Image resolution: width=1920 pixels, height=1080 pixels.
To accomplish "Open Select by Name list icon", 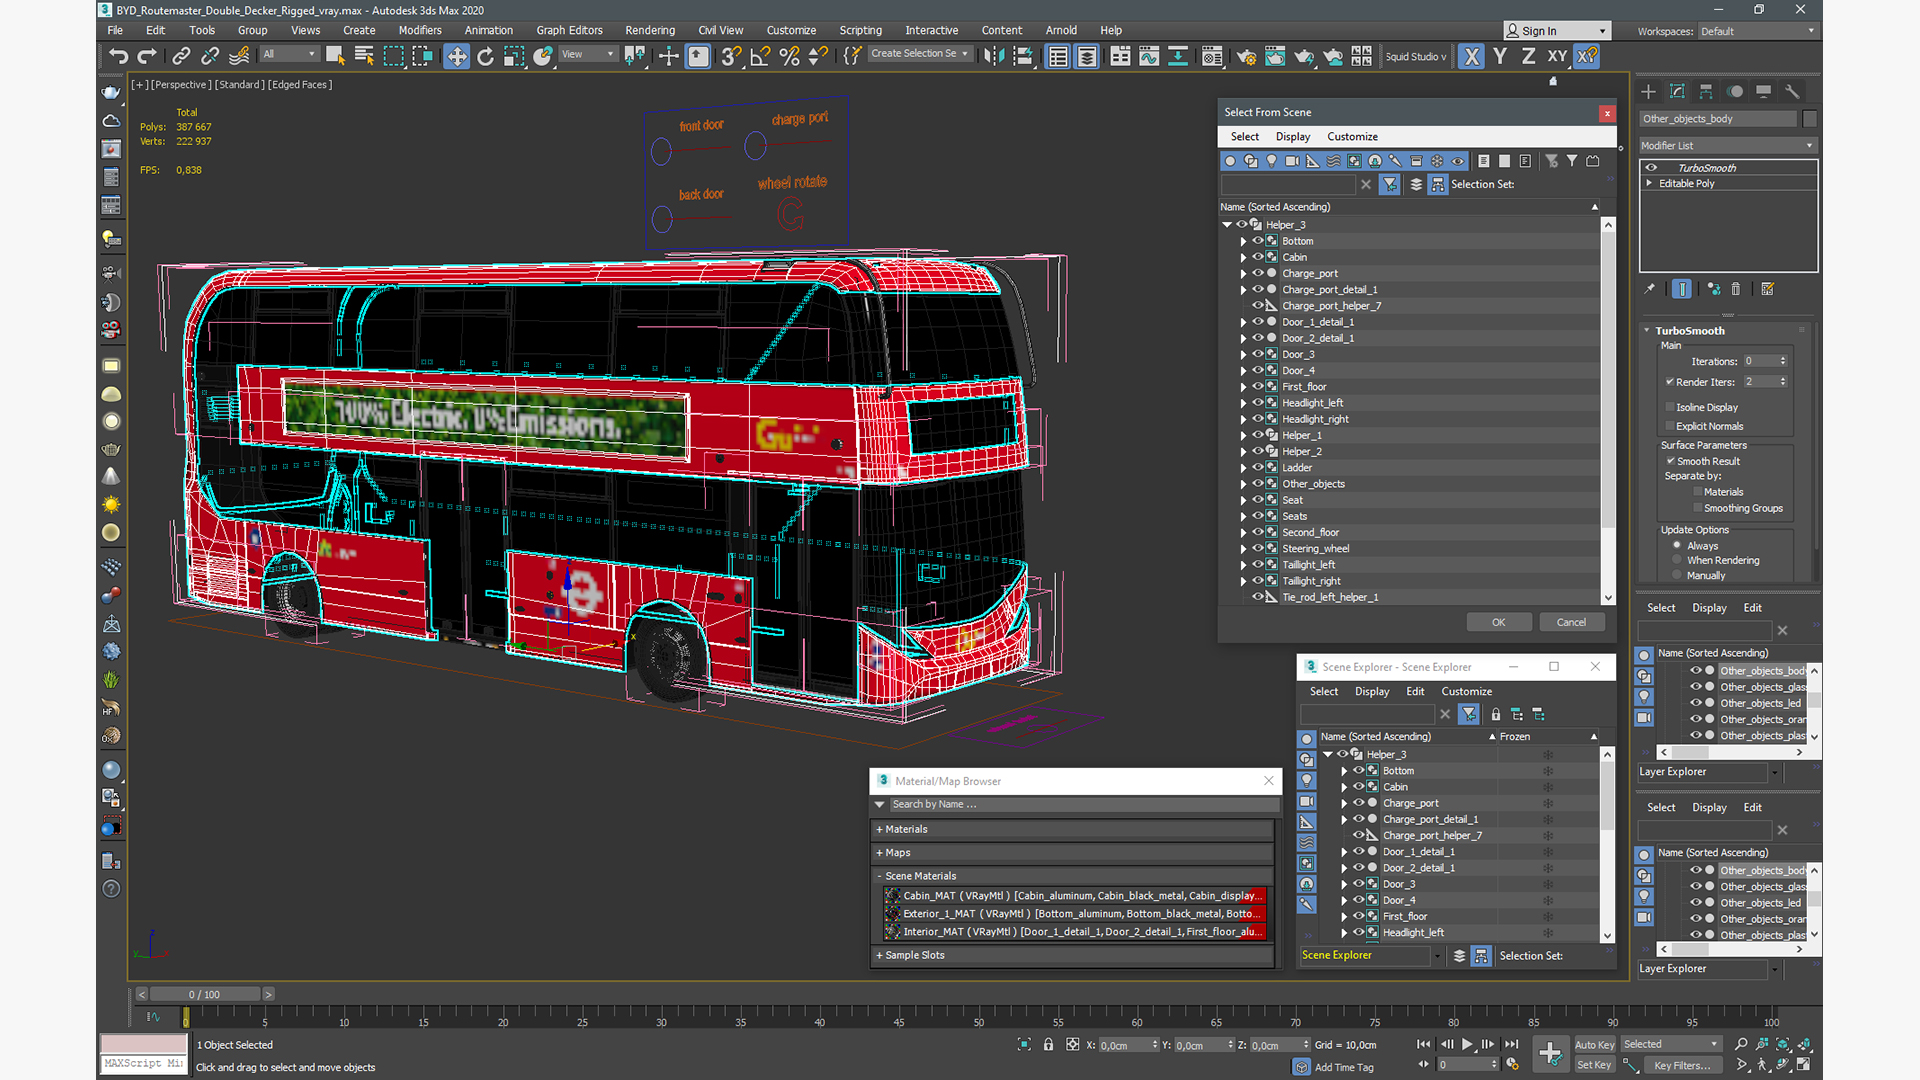I will [x=364, y=57].
